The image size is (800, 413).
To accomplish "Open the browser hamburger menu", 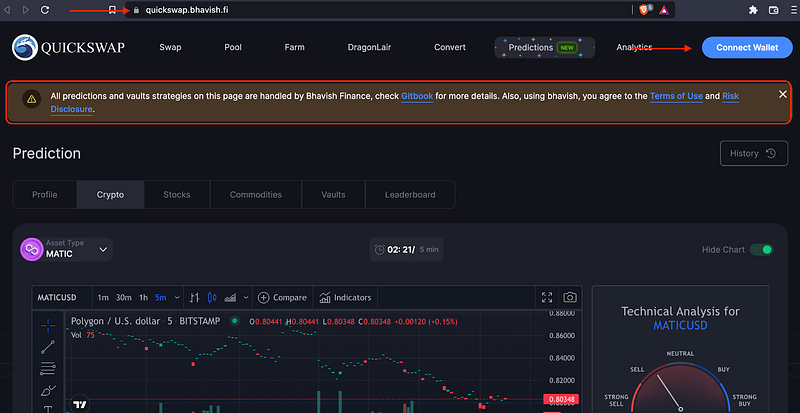I will [792, 10].
